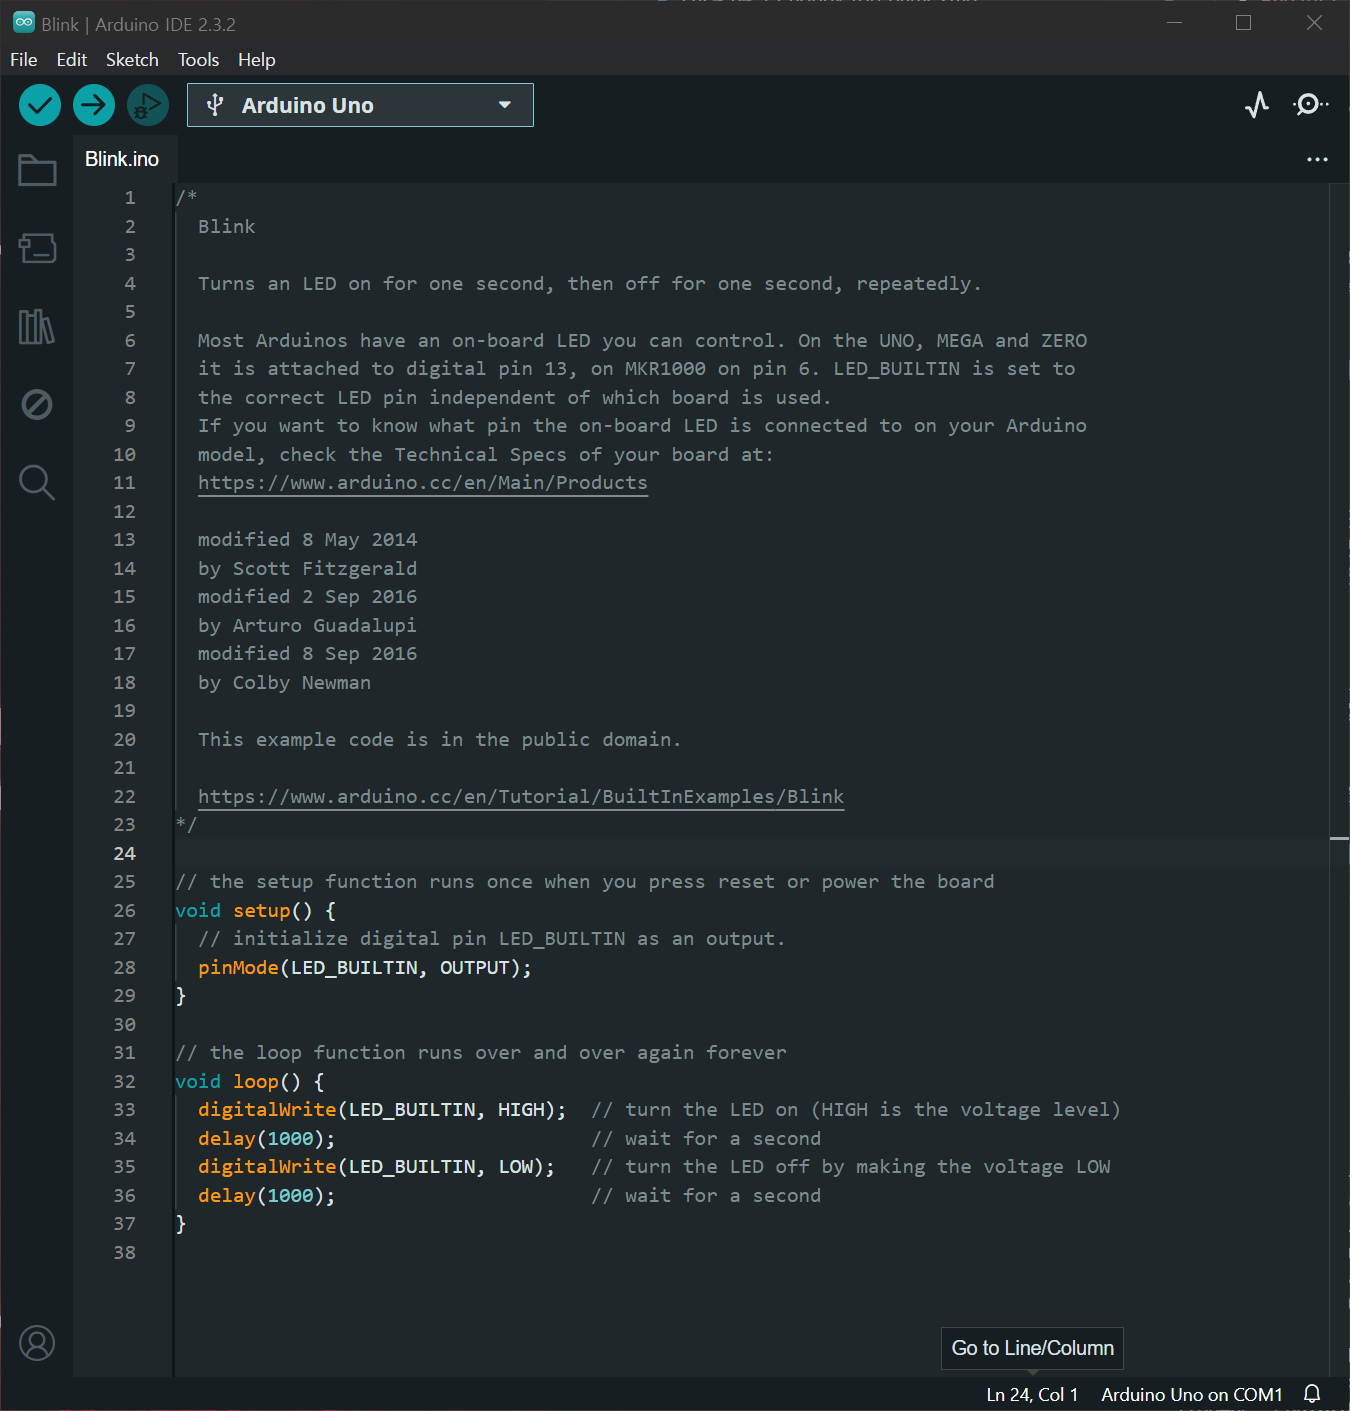This screenshot has width=1350, height=1411.
Task: Click 'This example code is in the public domain.'
Action: click(x=439, y=739)
